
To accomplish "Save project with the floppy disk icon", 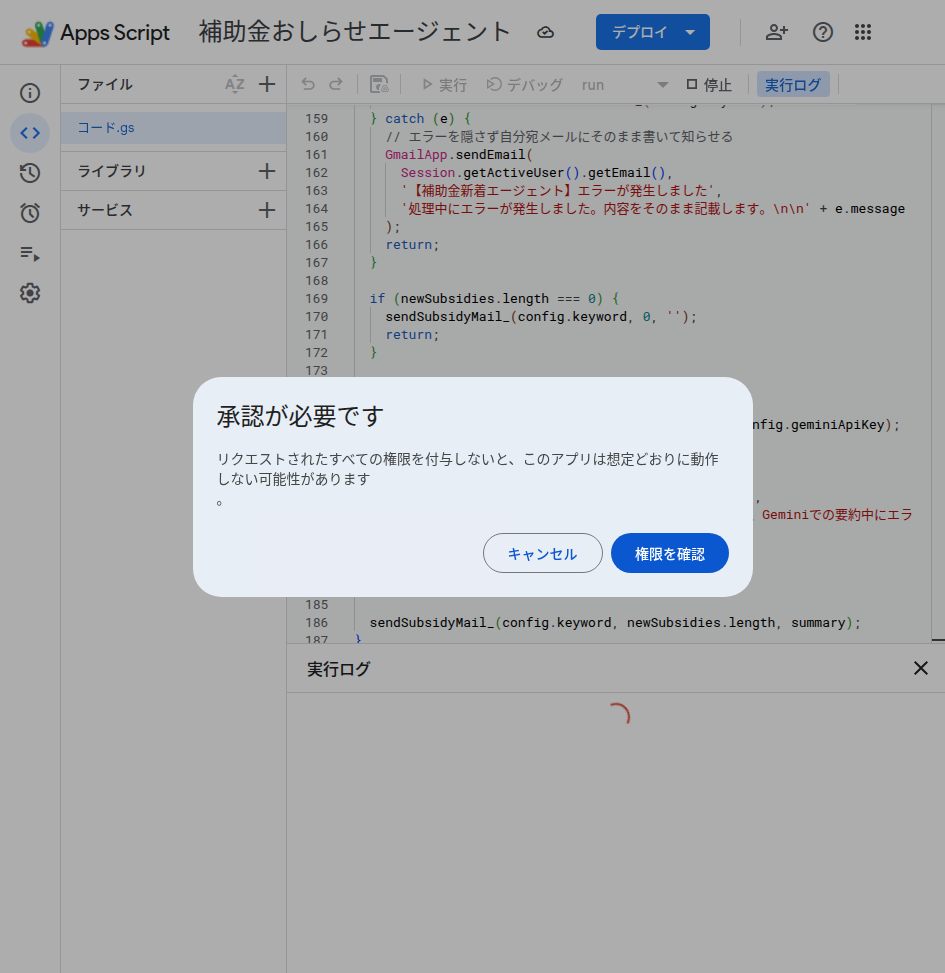I will [379, 84].
